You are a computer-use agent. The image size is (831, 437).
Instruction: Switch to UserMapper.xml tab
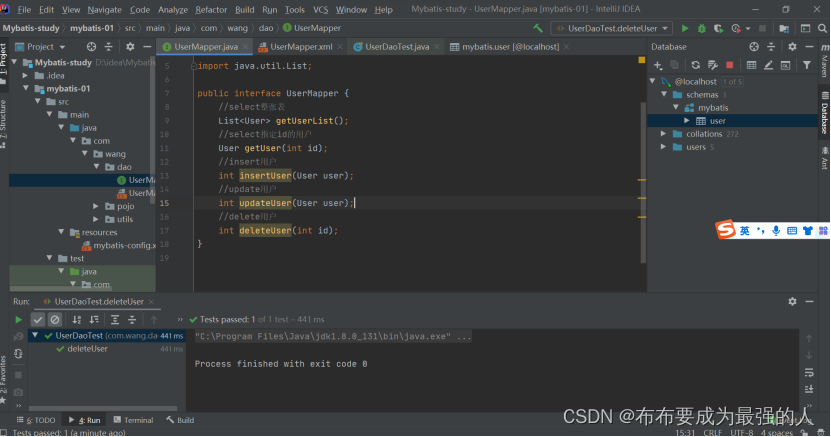301,47
